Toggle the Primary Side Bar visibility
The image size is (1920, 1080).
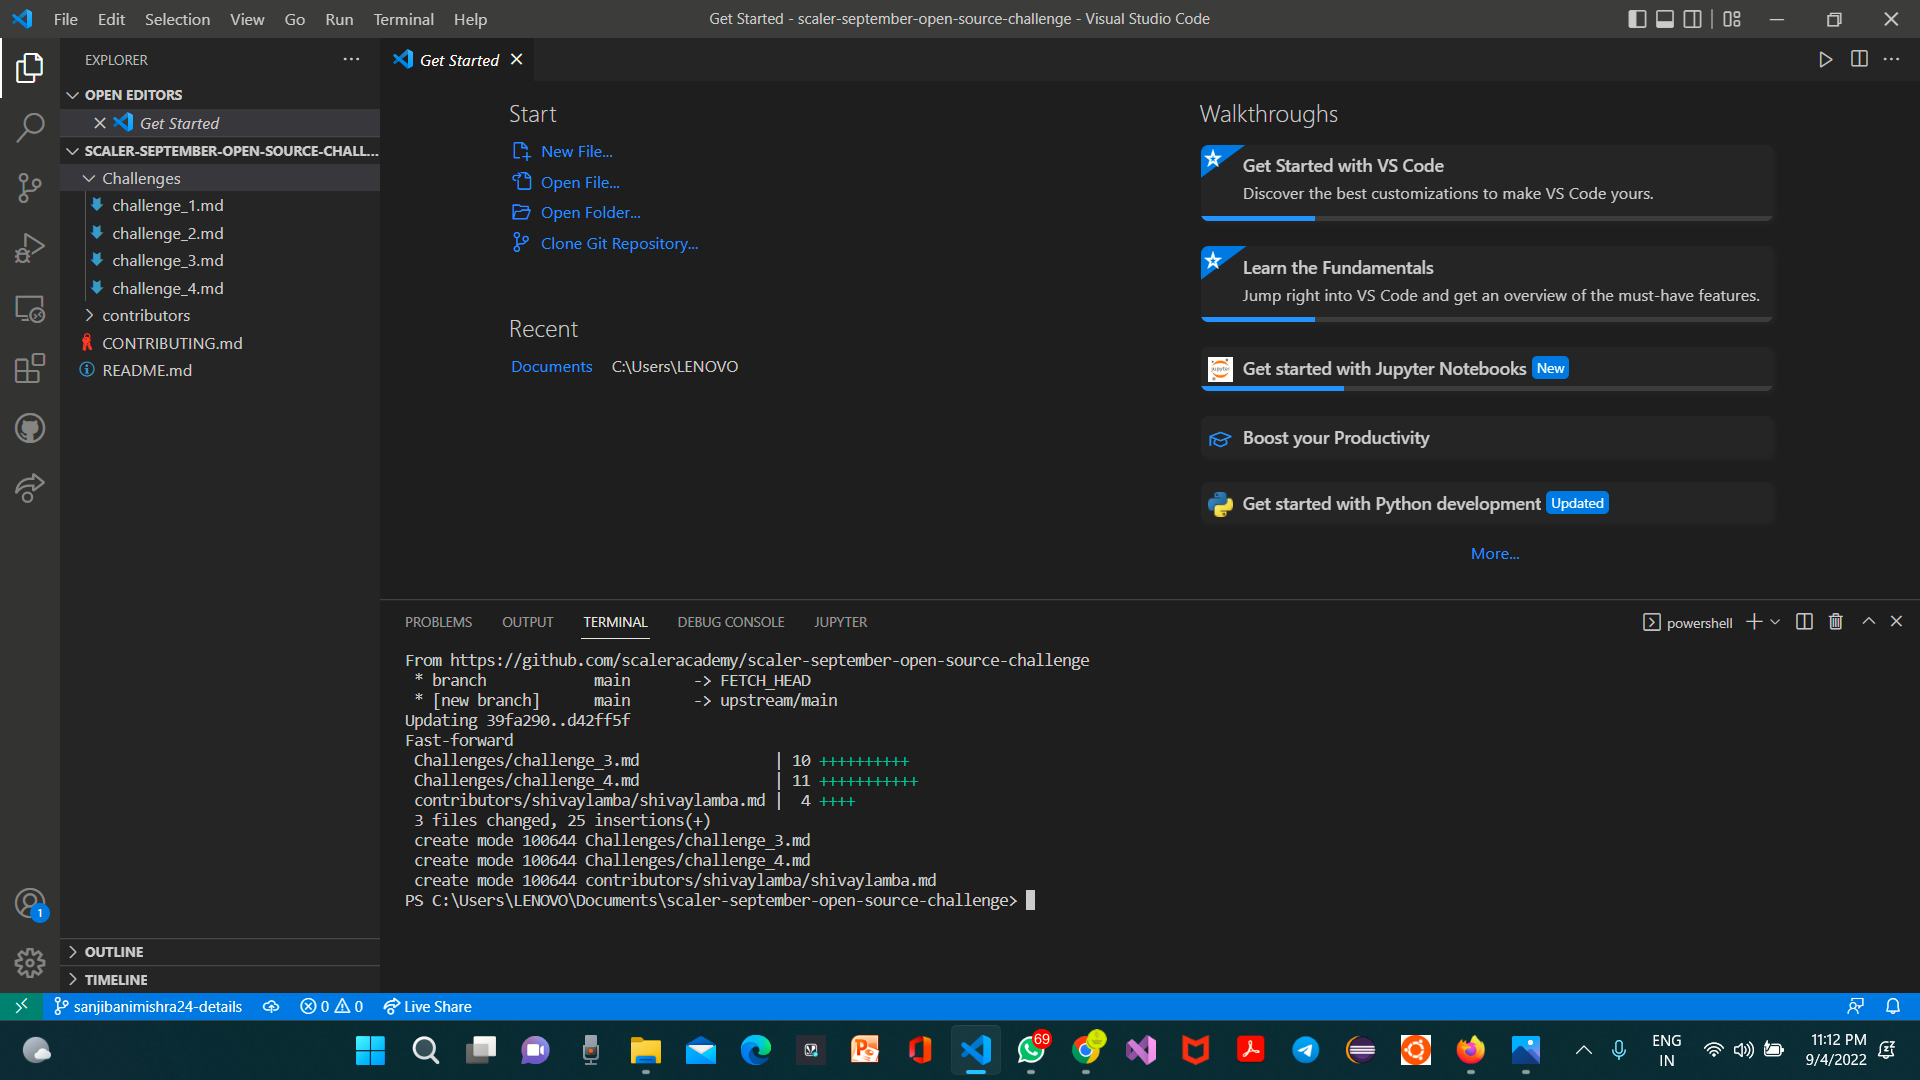(x=1637, y=19)
